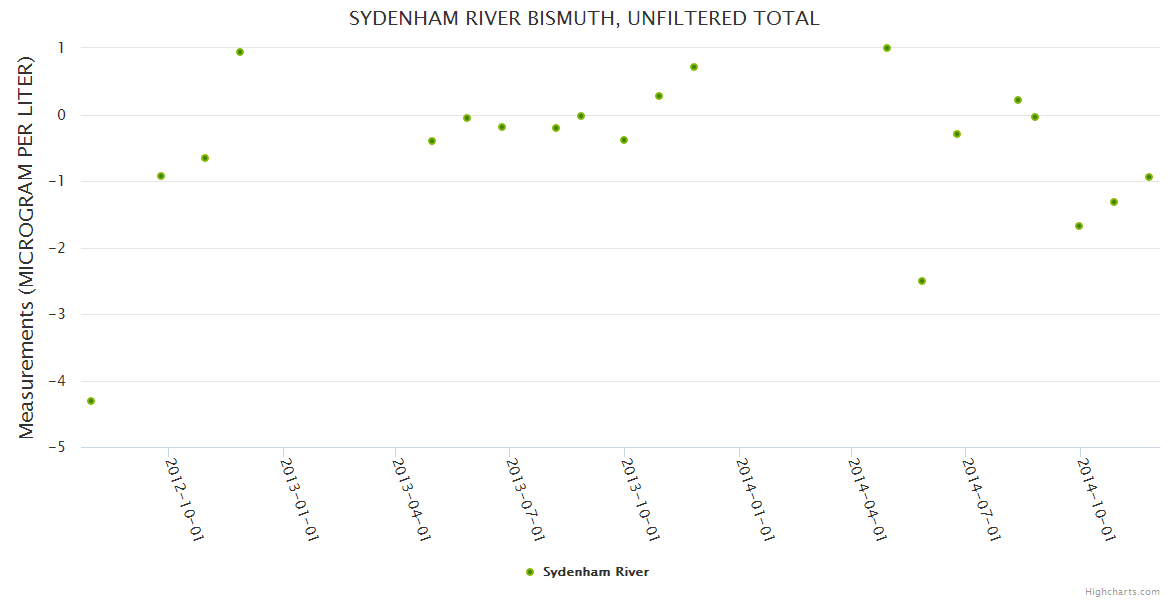Select the data point exactly above 2013-10-01 label

click(x=624, y=140)
